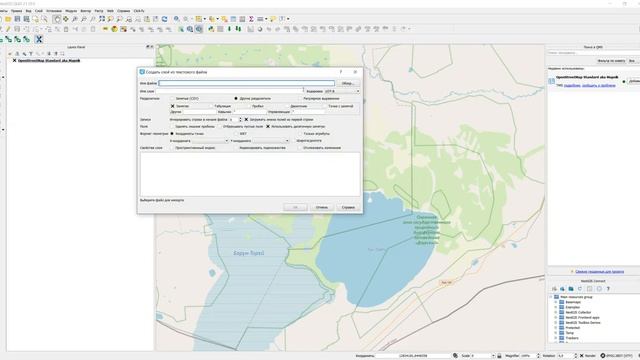Click the Zoom Full extent icon
Viewport: 640px width, 360px height.
pyautogui.click(x=102, y=19)
